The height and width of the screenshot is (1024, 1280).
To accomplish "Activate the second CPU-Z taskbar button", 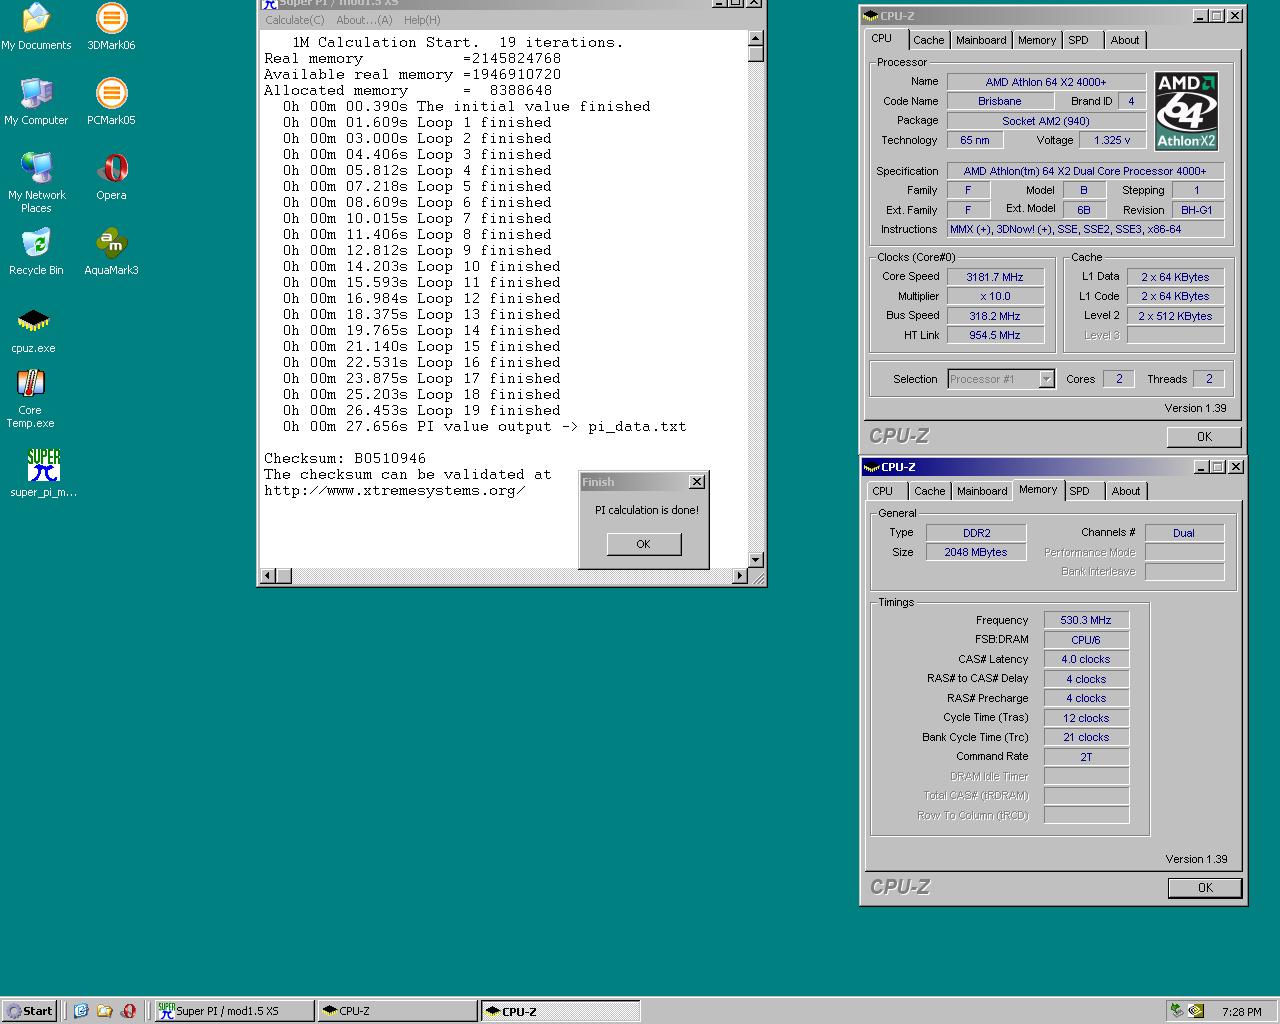I will point(560,1011).
